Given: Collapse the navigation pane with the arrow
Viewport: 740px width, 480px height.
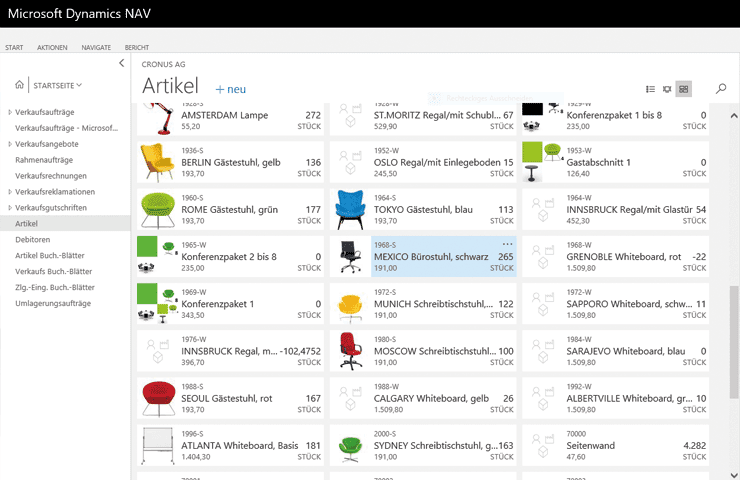Looking at the screenshot, I should (121, 63).
